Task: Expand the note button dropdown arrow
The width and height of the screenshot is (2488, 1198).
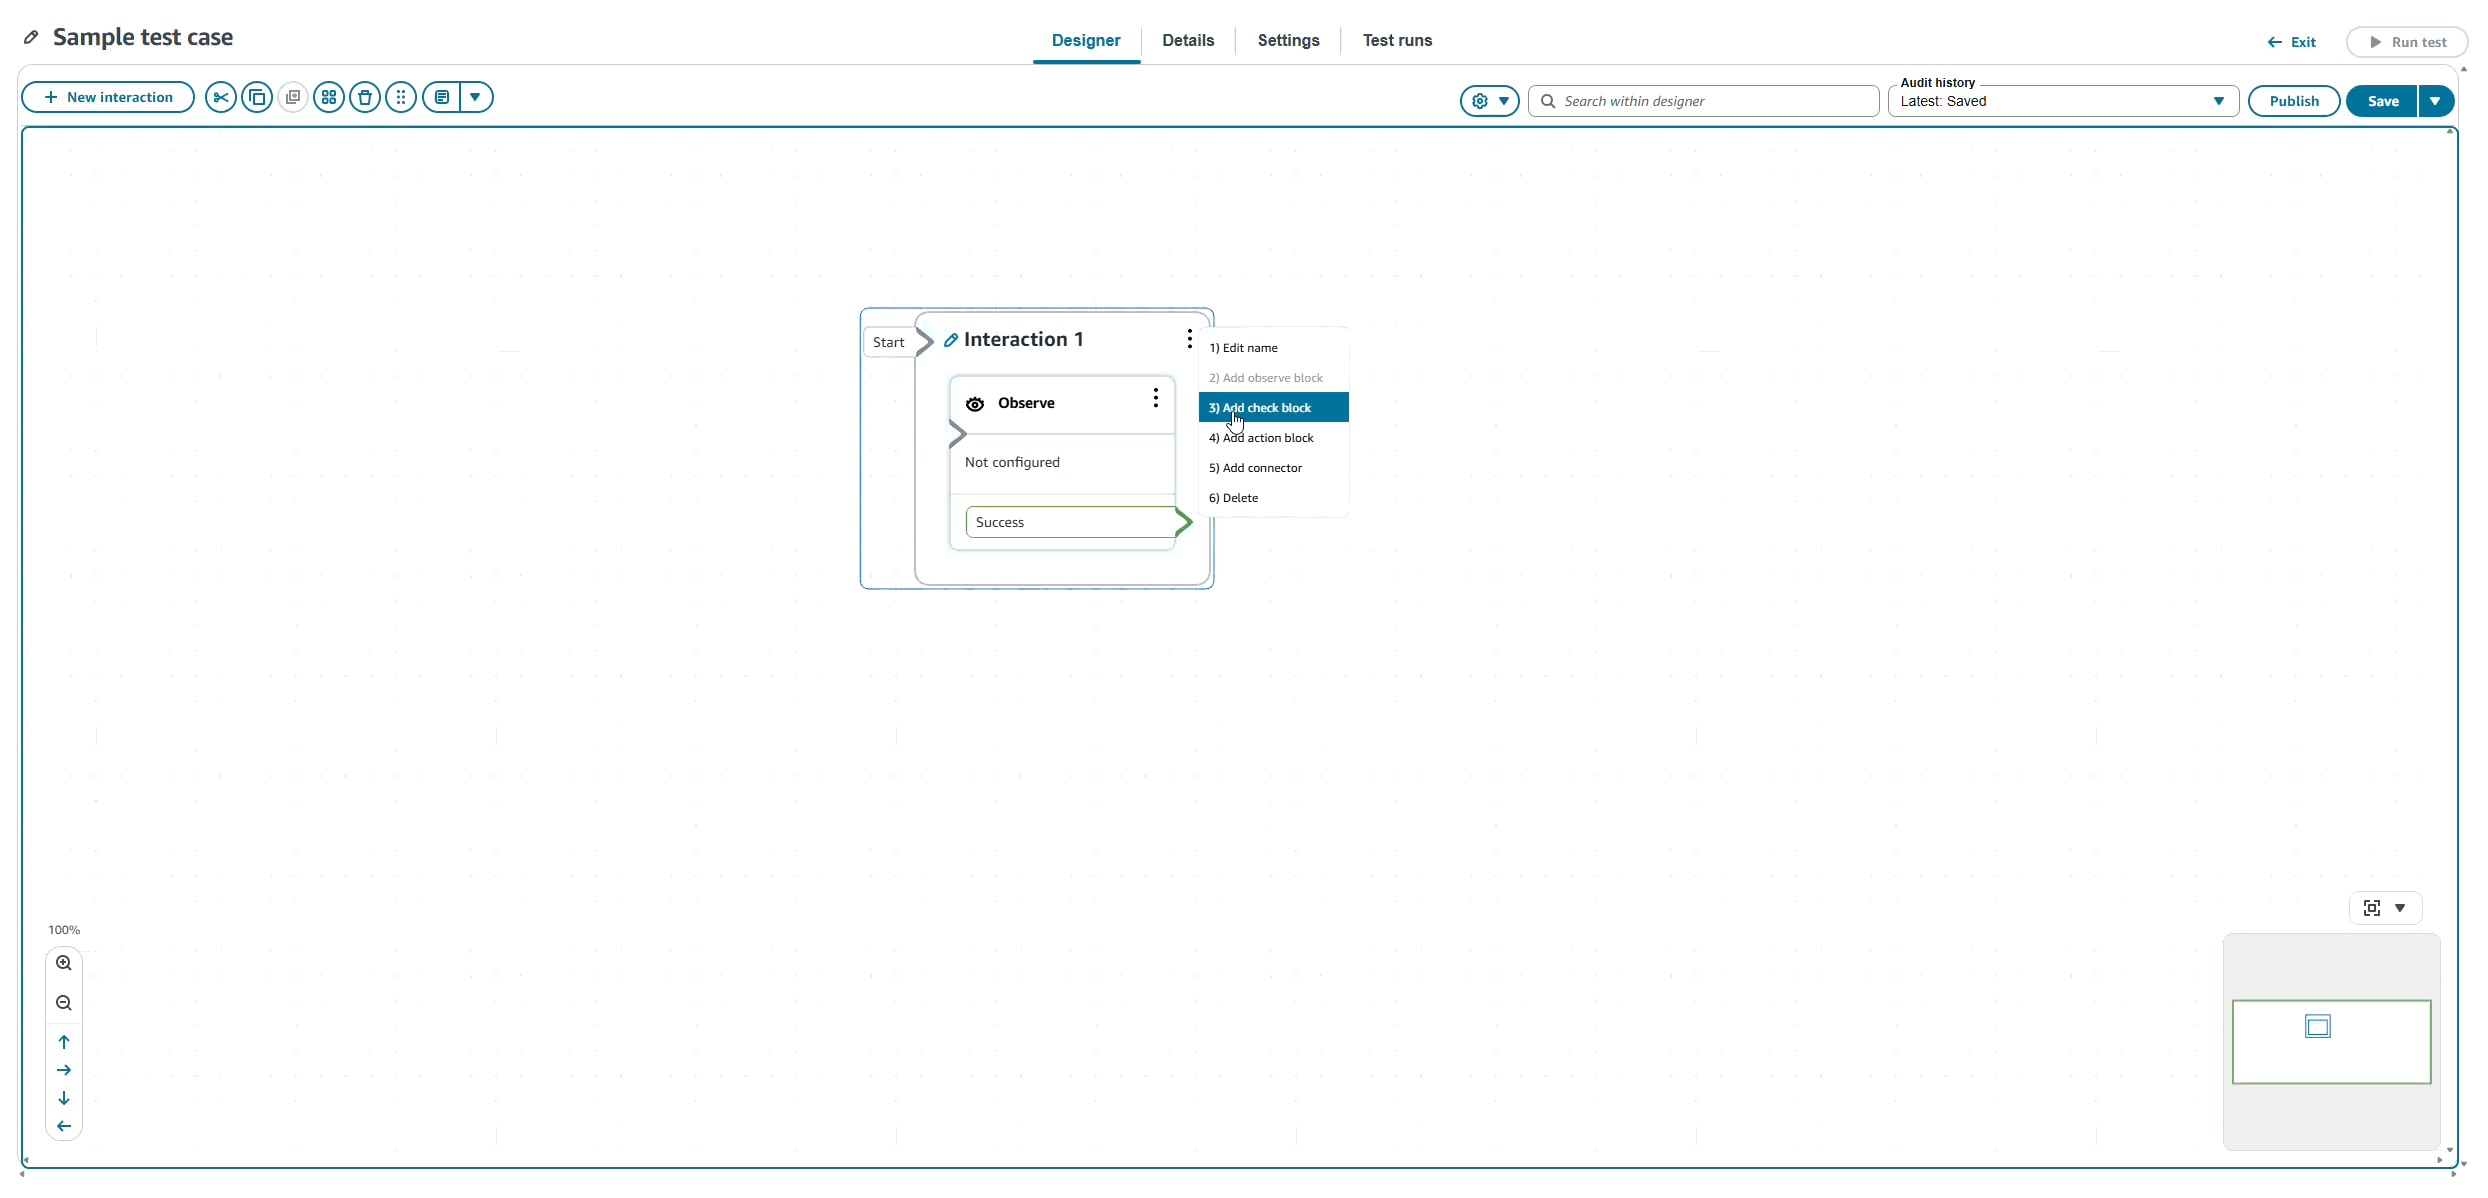Action: point(476,97)
